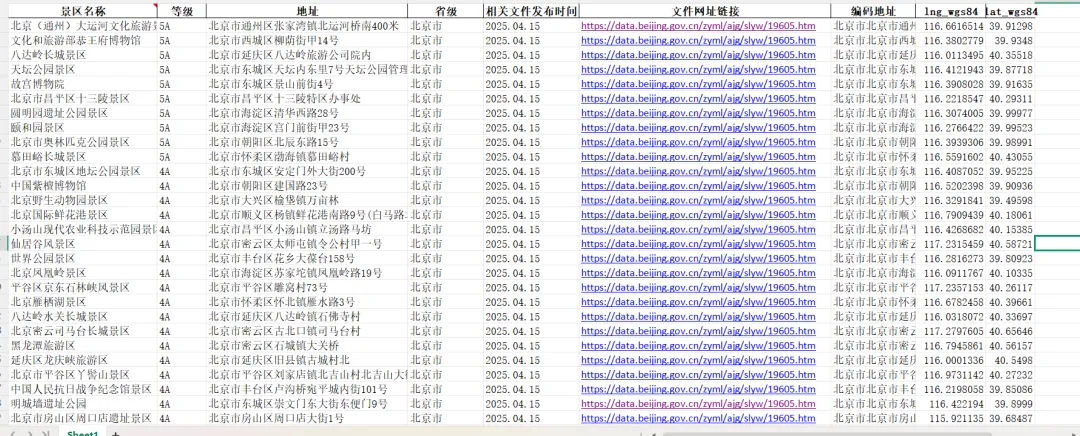The height and width of the screenshot is (436, 1080).
Task: Select the address cell 北京市密云区石城镇大关桥
Action: [x=307, y=346]
